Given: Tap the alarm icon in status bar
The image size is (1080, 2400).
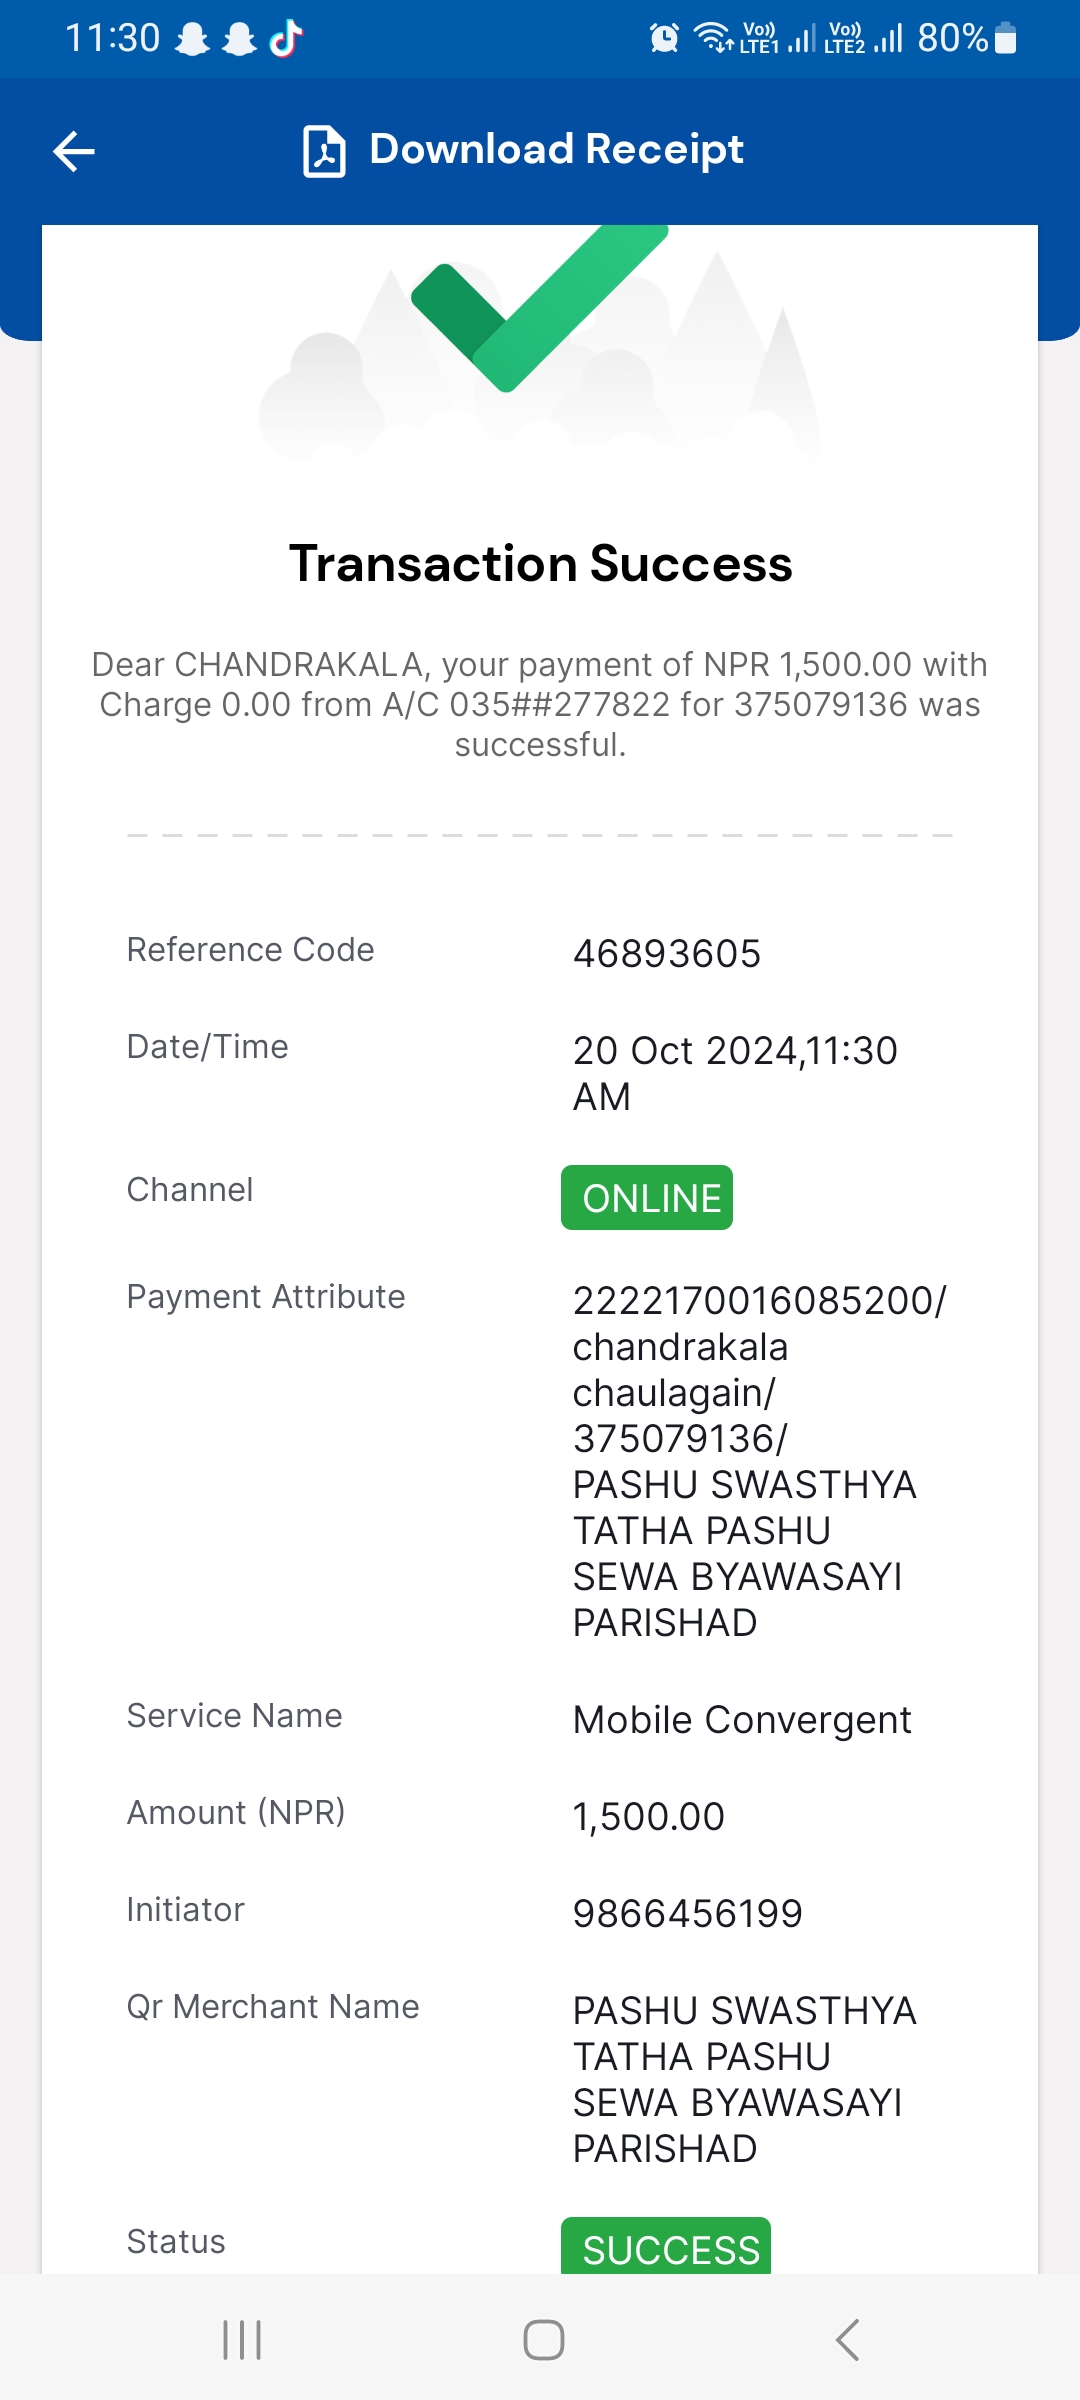Looking at the screenshot, I should click(x=664, y=38).
